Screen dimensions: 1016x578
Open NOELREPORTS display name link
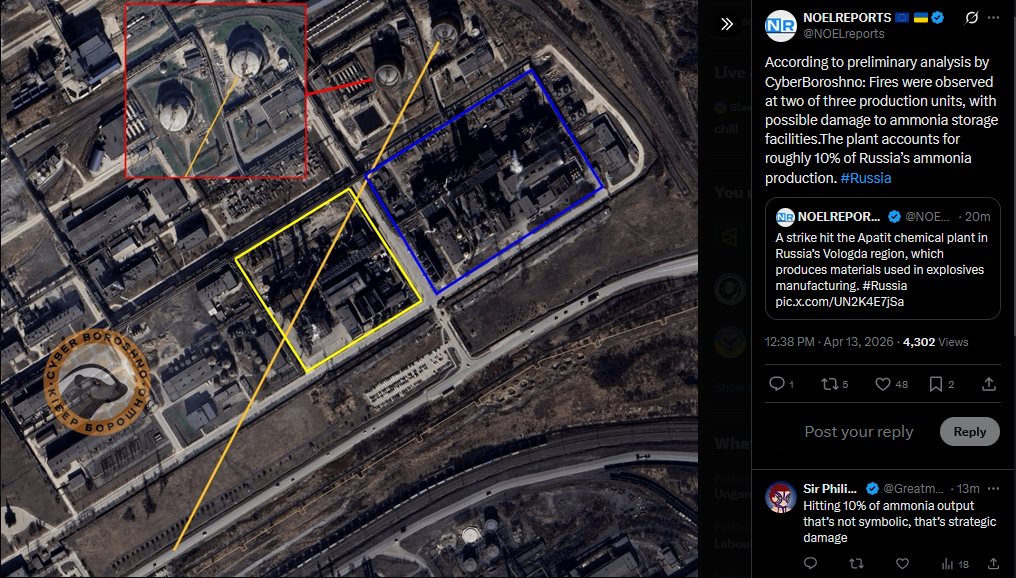click(x=847, y=18)
